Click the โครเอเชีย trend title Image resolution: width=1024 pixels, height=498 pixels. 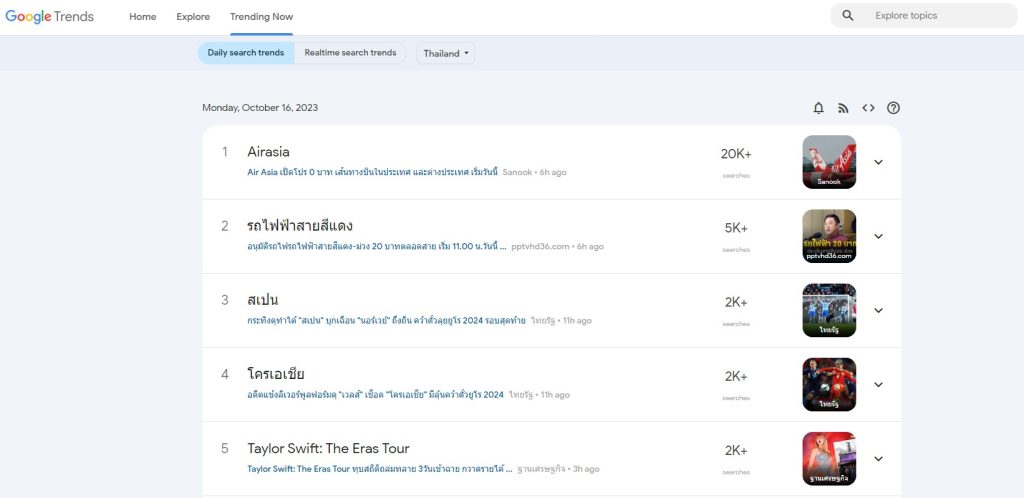276,375
